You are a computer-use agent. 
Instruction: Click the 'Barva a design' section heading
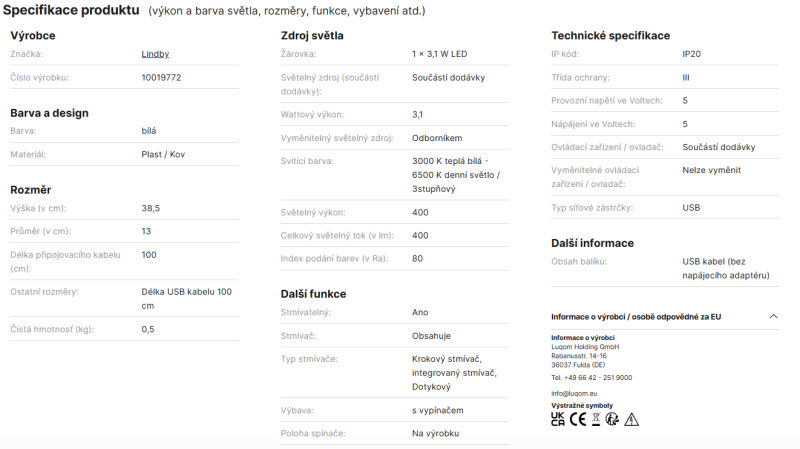pyautogui.click(x=49, y=113)
